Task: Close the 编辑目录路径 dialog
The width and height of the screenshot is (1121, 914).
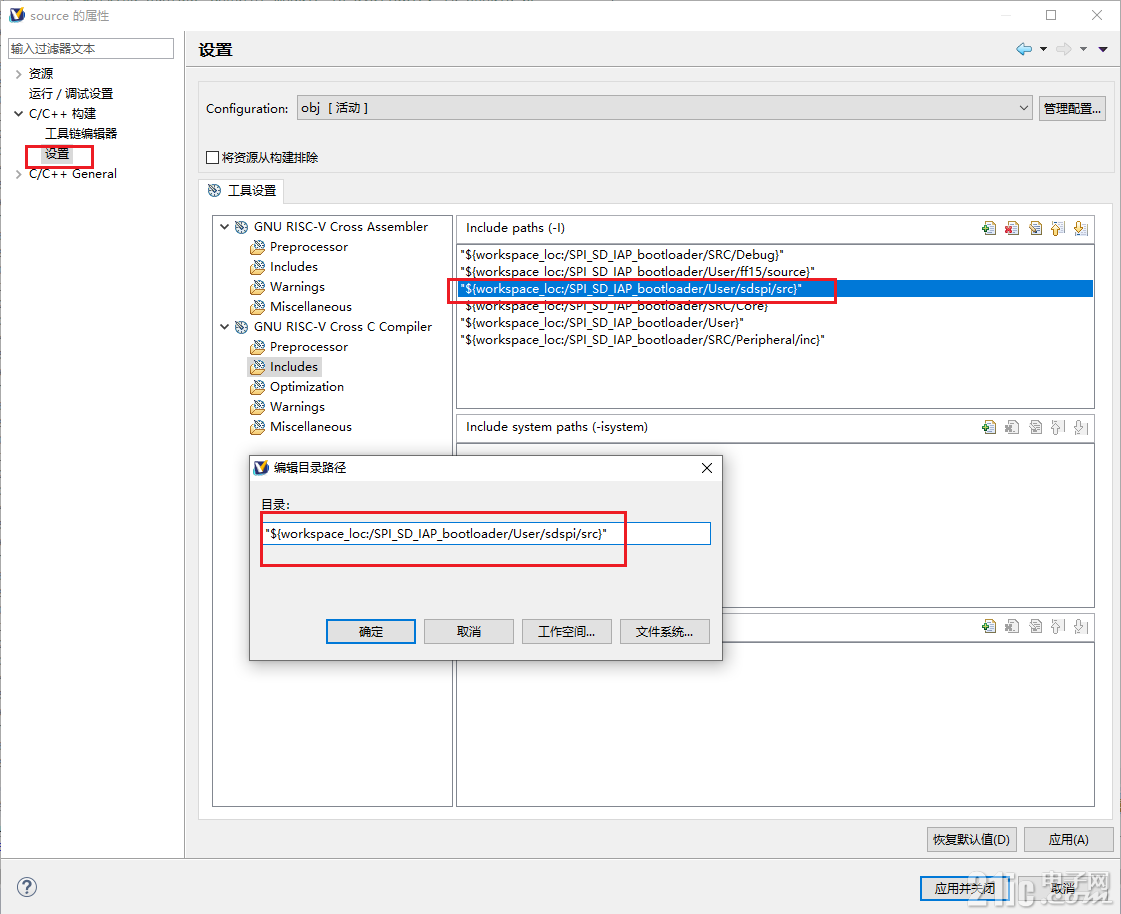Action: pos(706,468)
